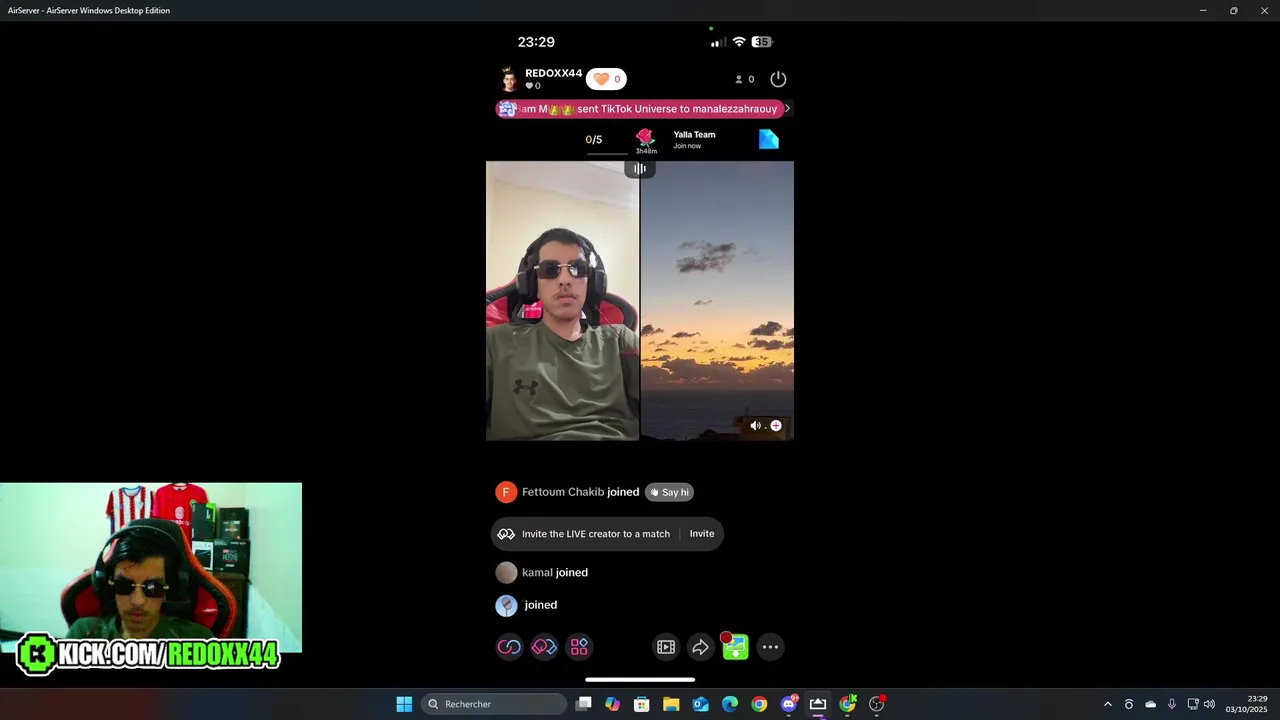Tap the LIVE match hearts icon
This screenshot has height=720, width=1280.
coord(544,647)
